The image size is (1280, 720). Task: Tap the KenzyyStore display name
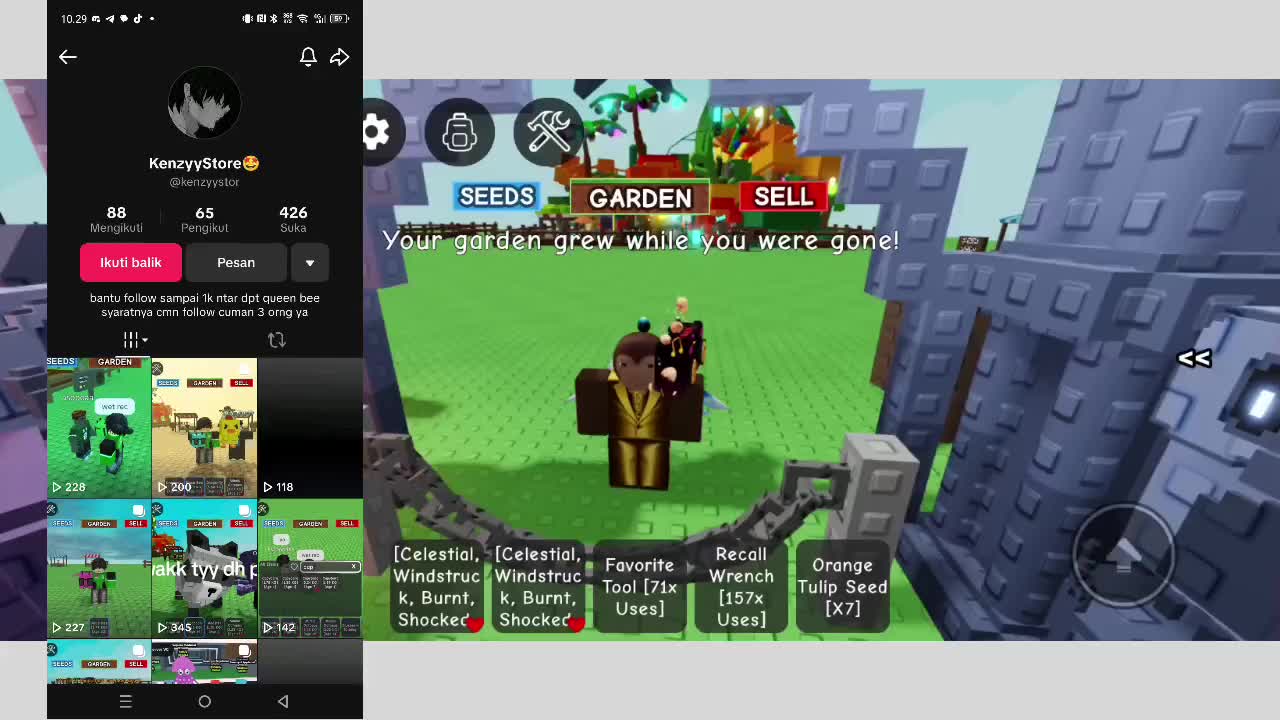(x=204, y=163)
